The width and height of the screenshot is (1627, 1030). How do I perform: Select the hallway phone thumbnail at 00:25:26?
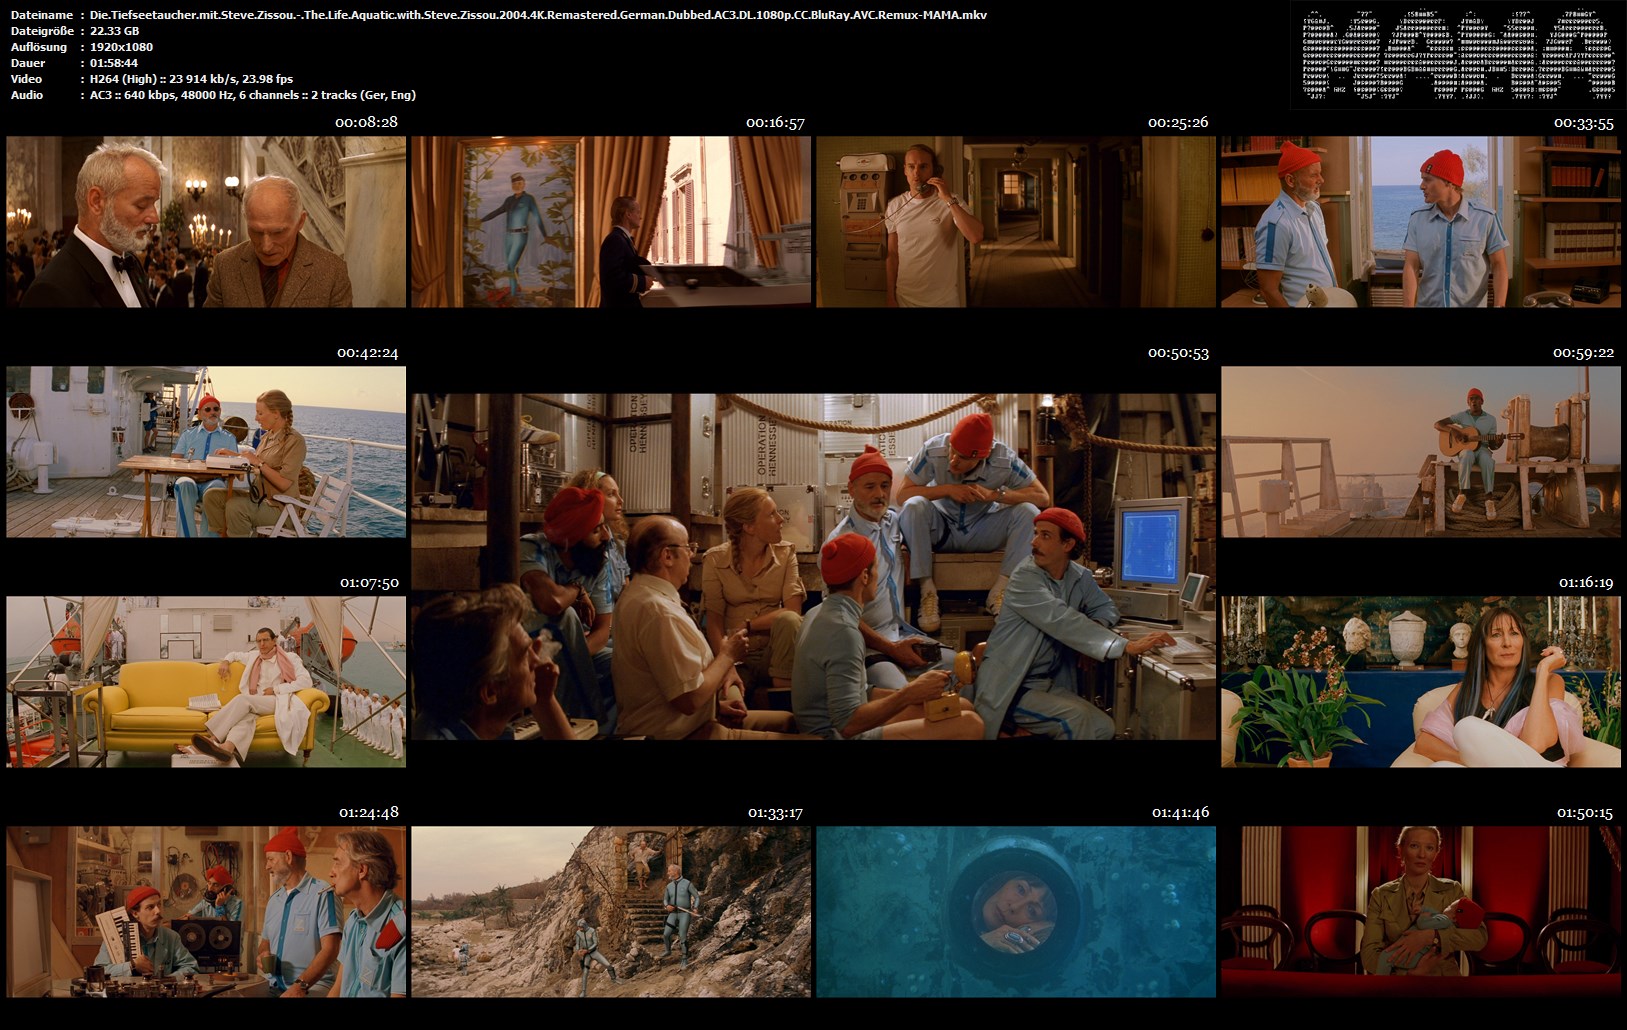point(1016,222)
